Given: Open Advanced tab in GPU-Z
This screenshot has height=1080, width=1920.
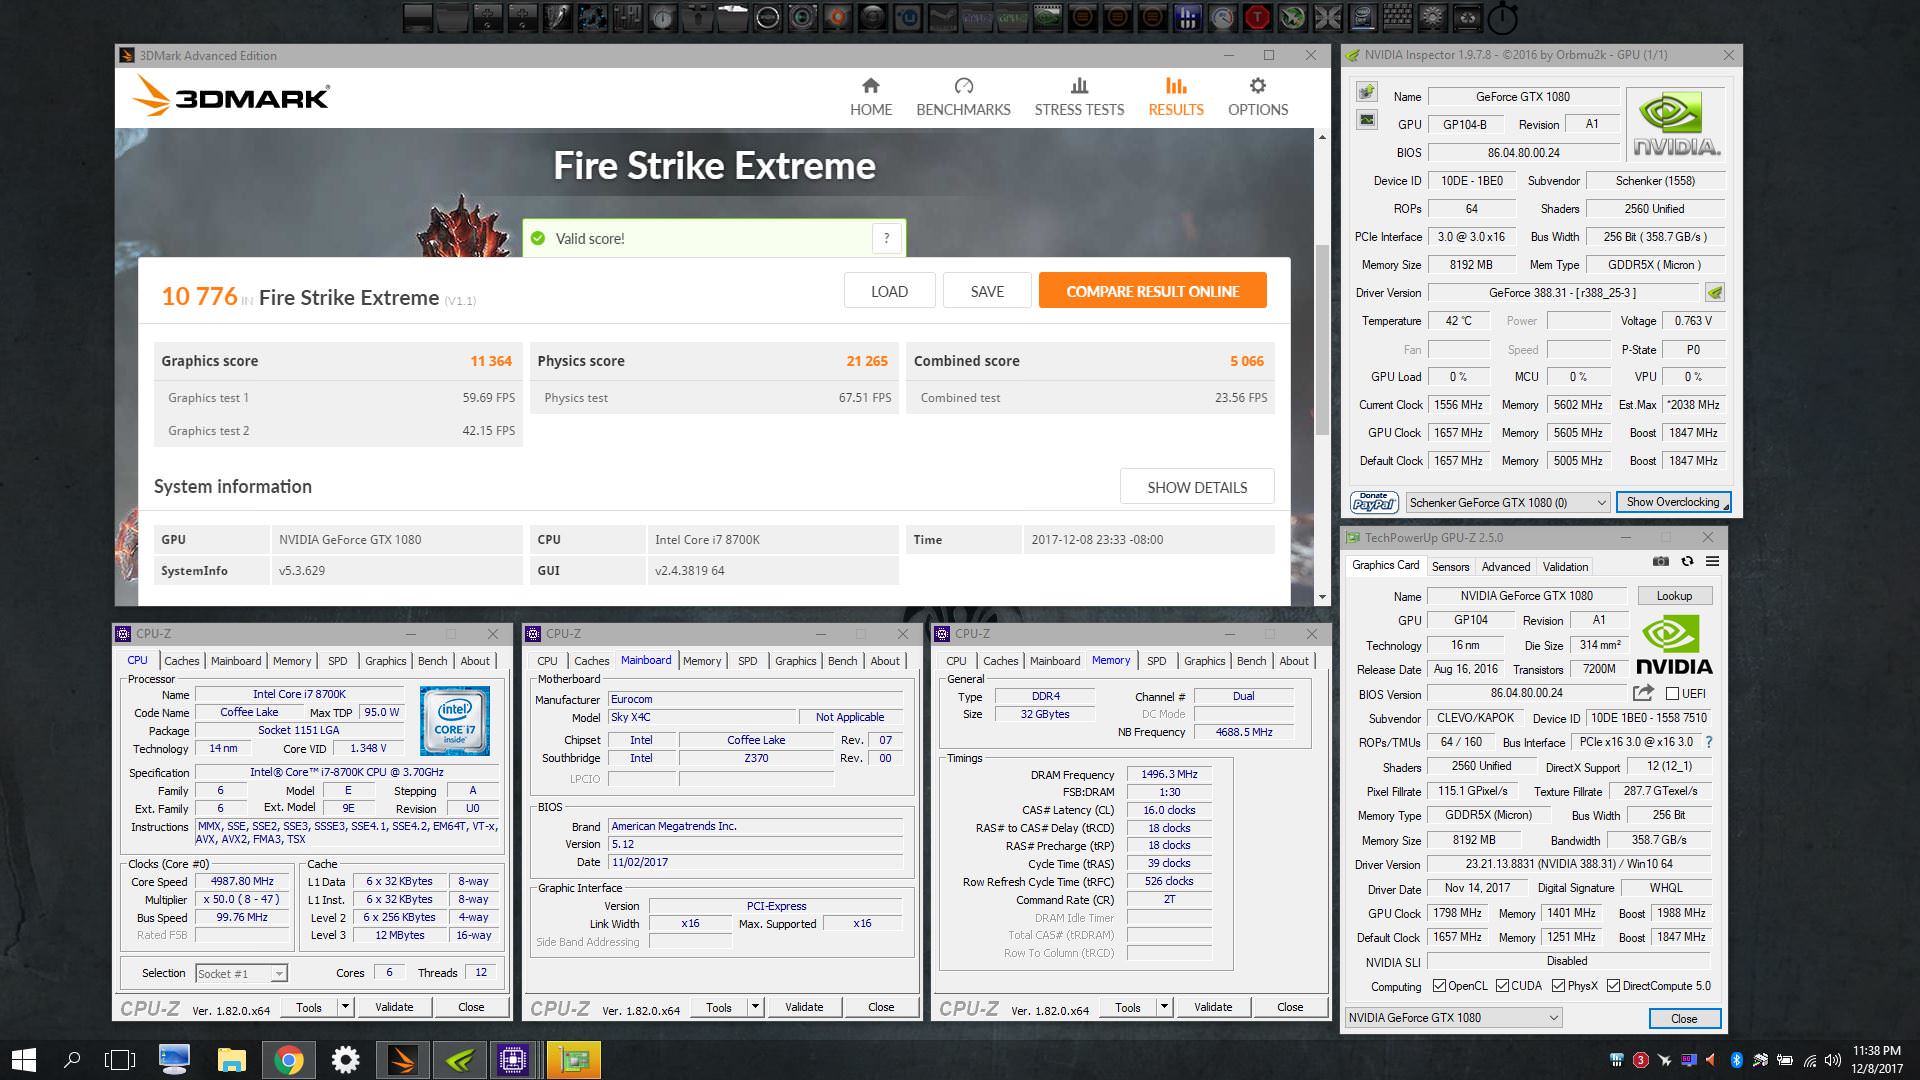Looking at the screenshot, I should point(1505,567).
